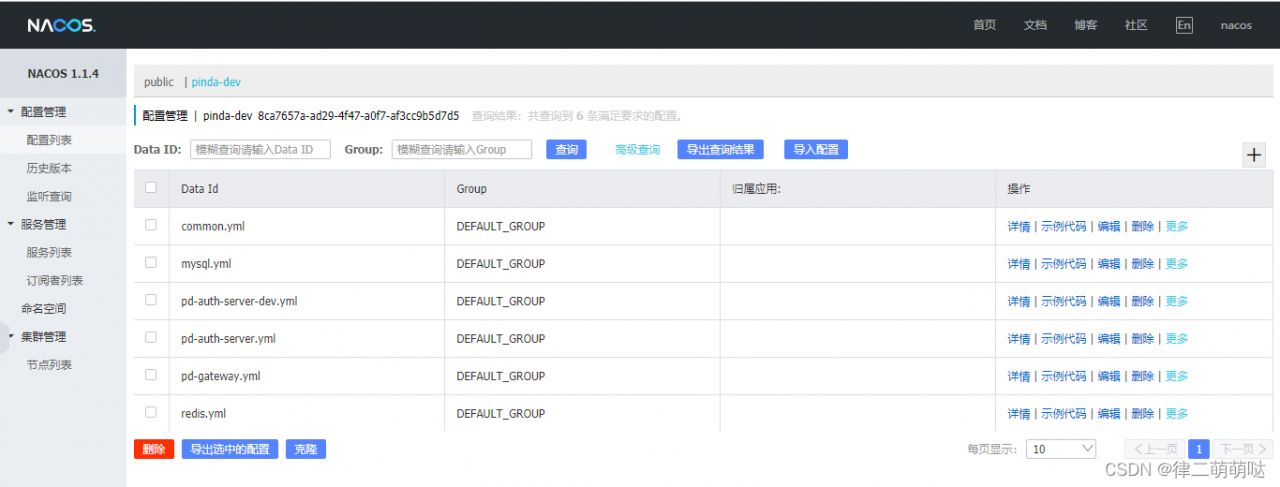Viewport: 1280px width, 487px height.
Task: Check the pd-gateway.yml row checkbox
Action: point(151,374)
